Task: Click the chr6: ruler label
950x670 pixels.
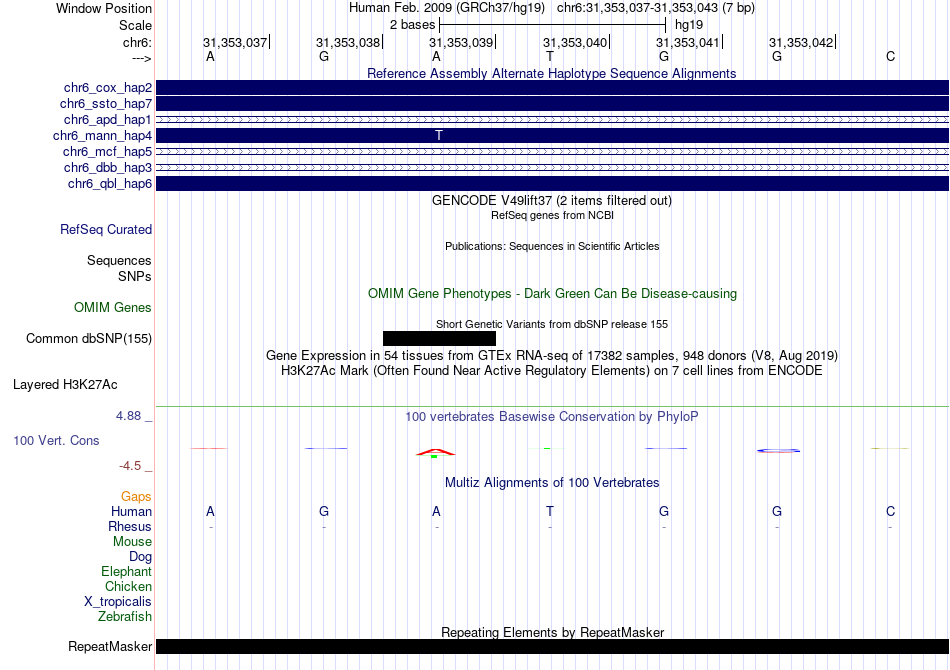Action: (137, 42)
